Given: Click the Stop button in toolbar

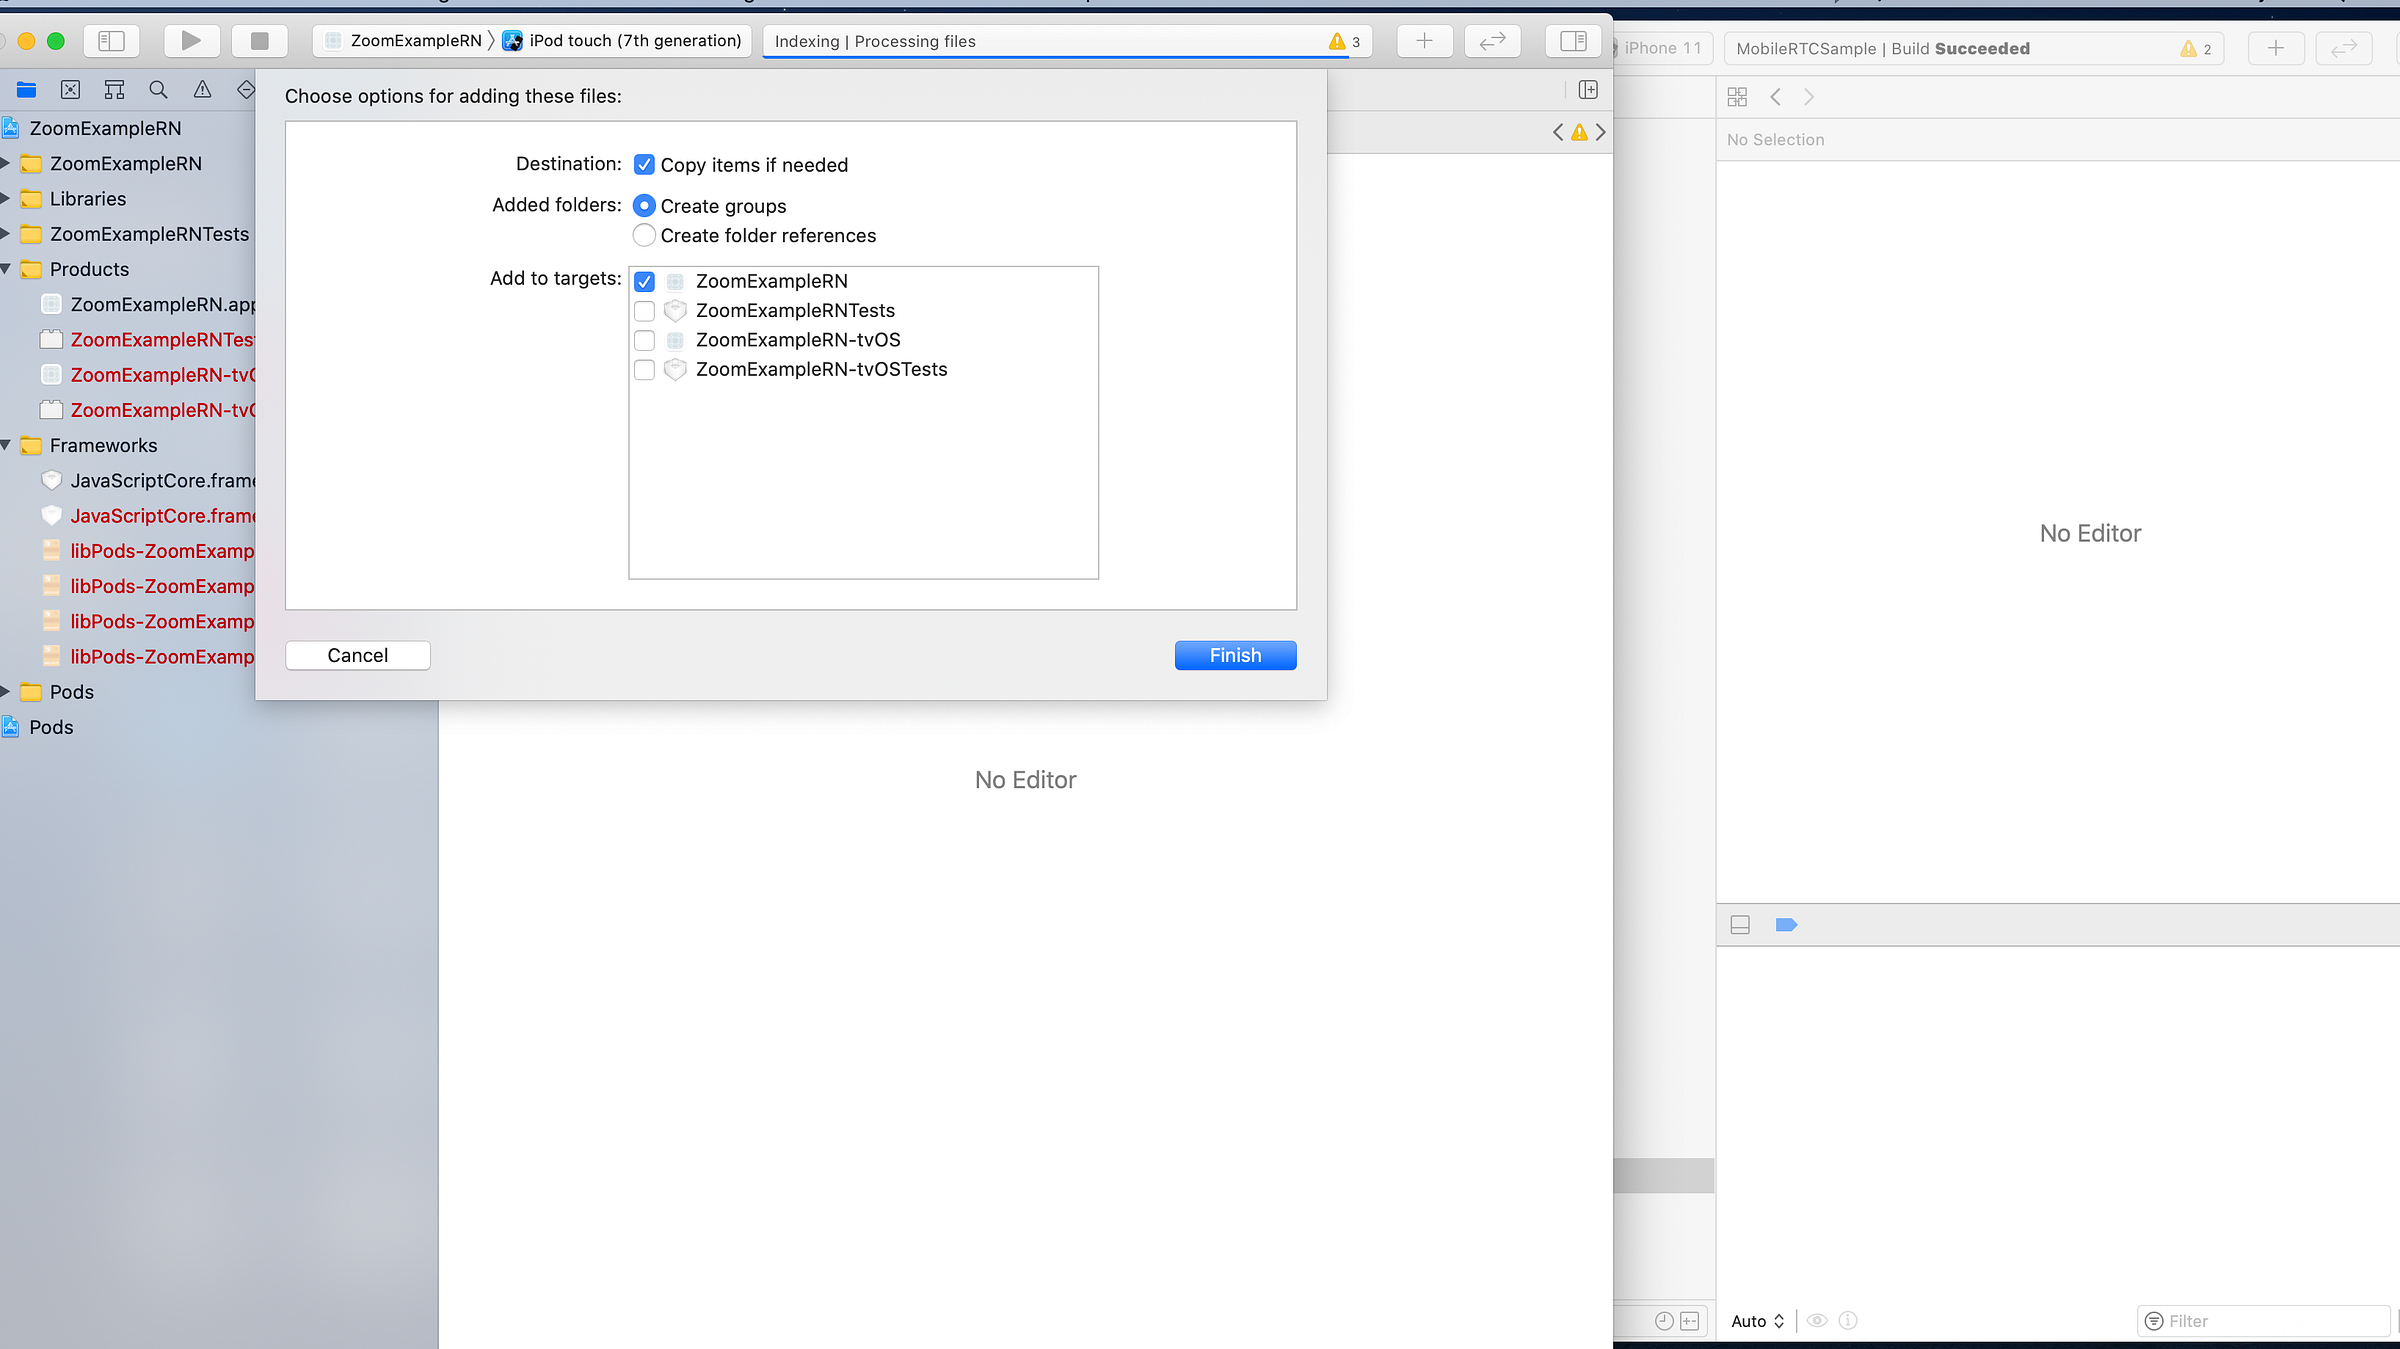Looking at the screenshot, I should (259, 41).
